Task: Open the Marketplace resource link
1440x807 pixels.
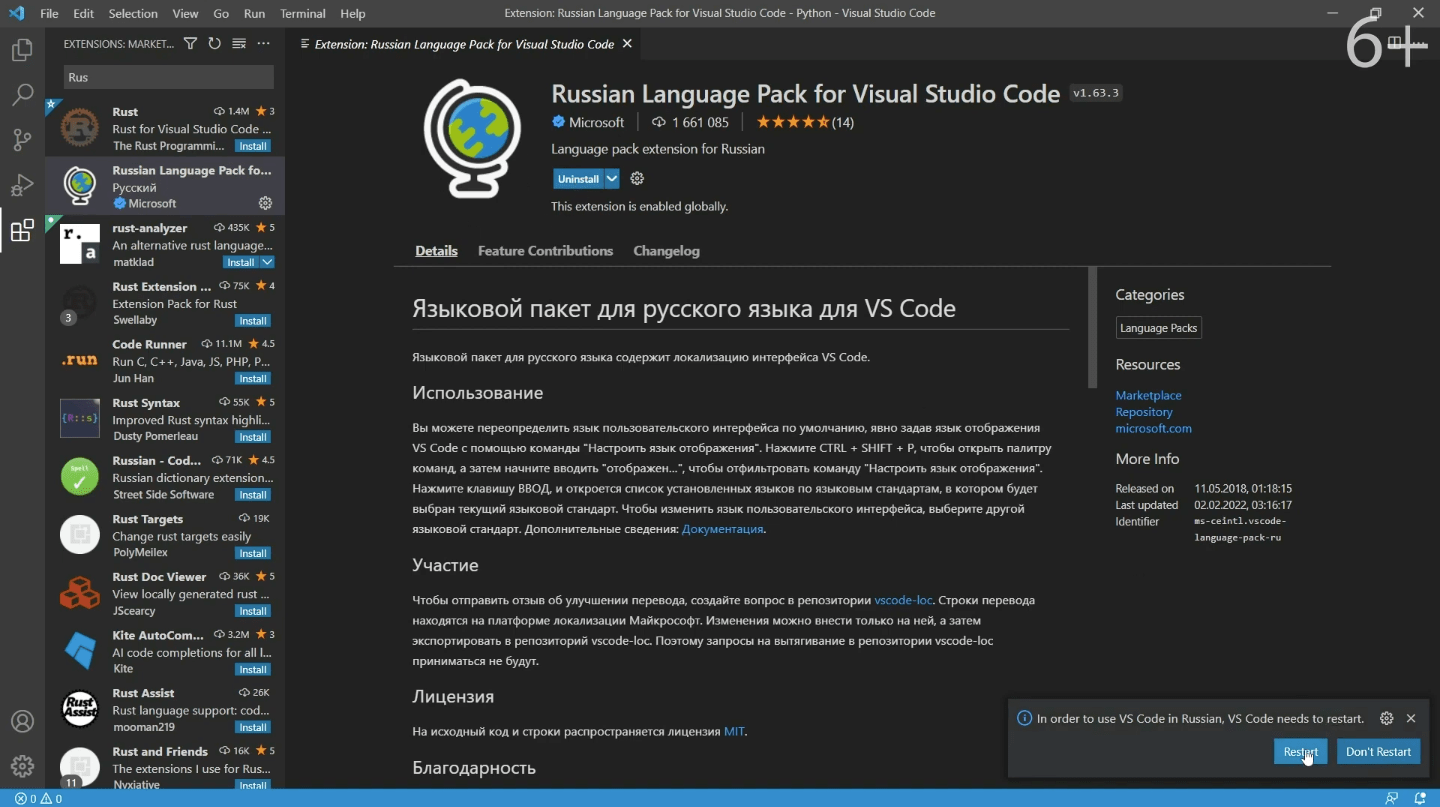Action: 1148,395
